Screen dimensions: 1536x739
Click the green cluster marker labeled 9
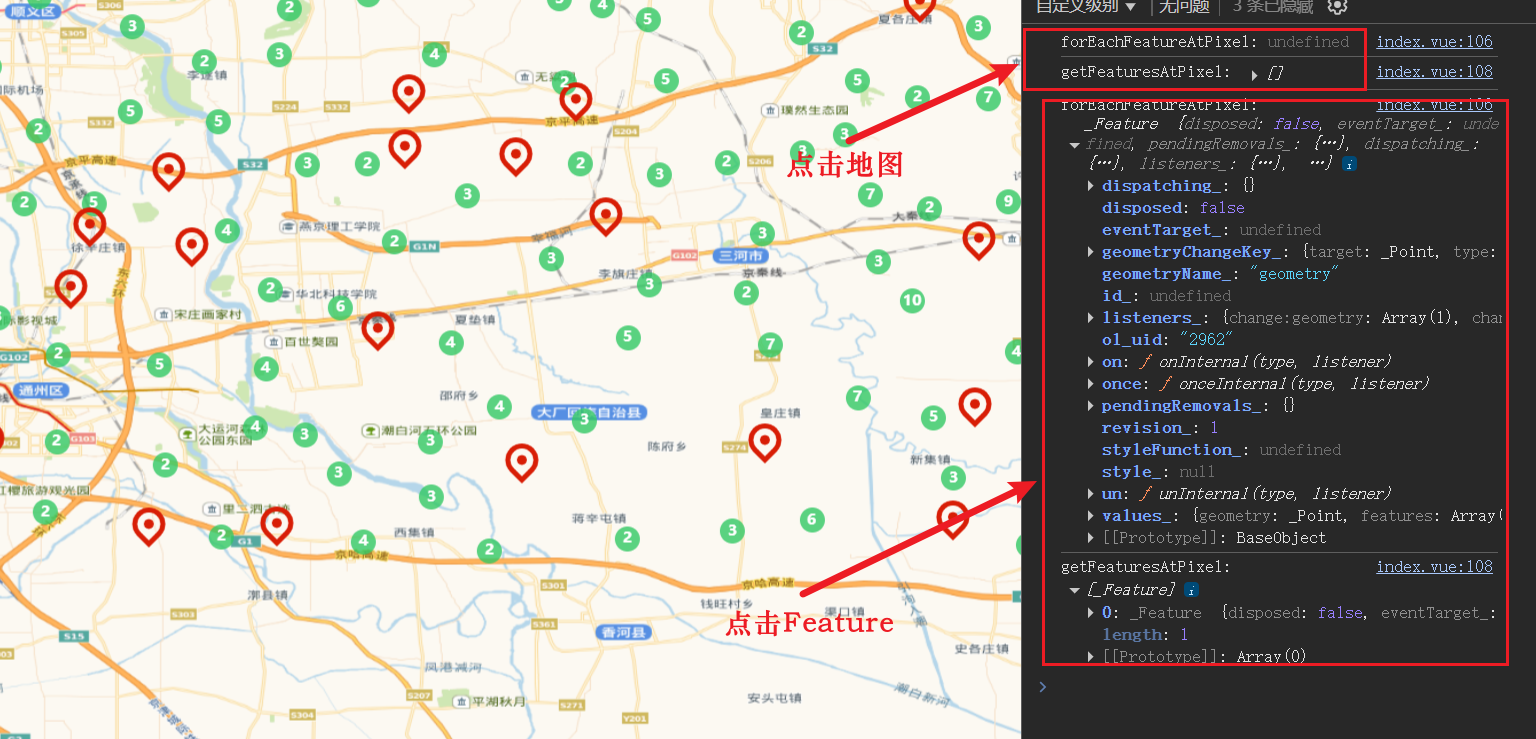tap(1008, 202)
